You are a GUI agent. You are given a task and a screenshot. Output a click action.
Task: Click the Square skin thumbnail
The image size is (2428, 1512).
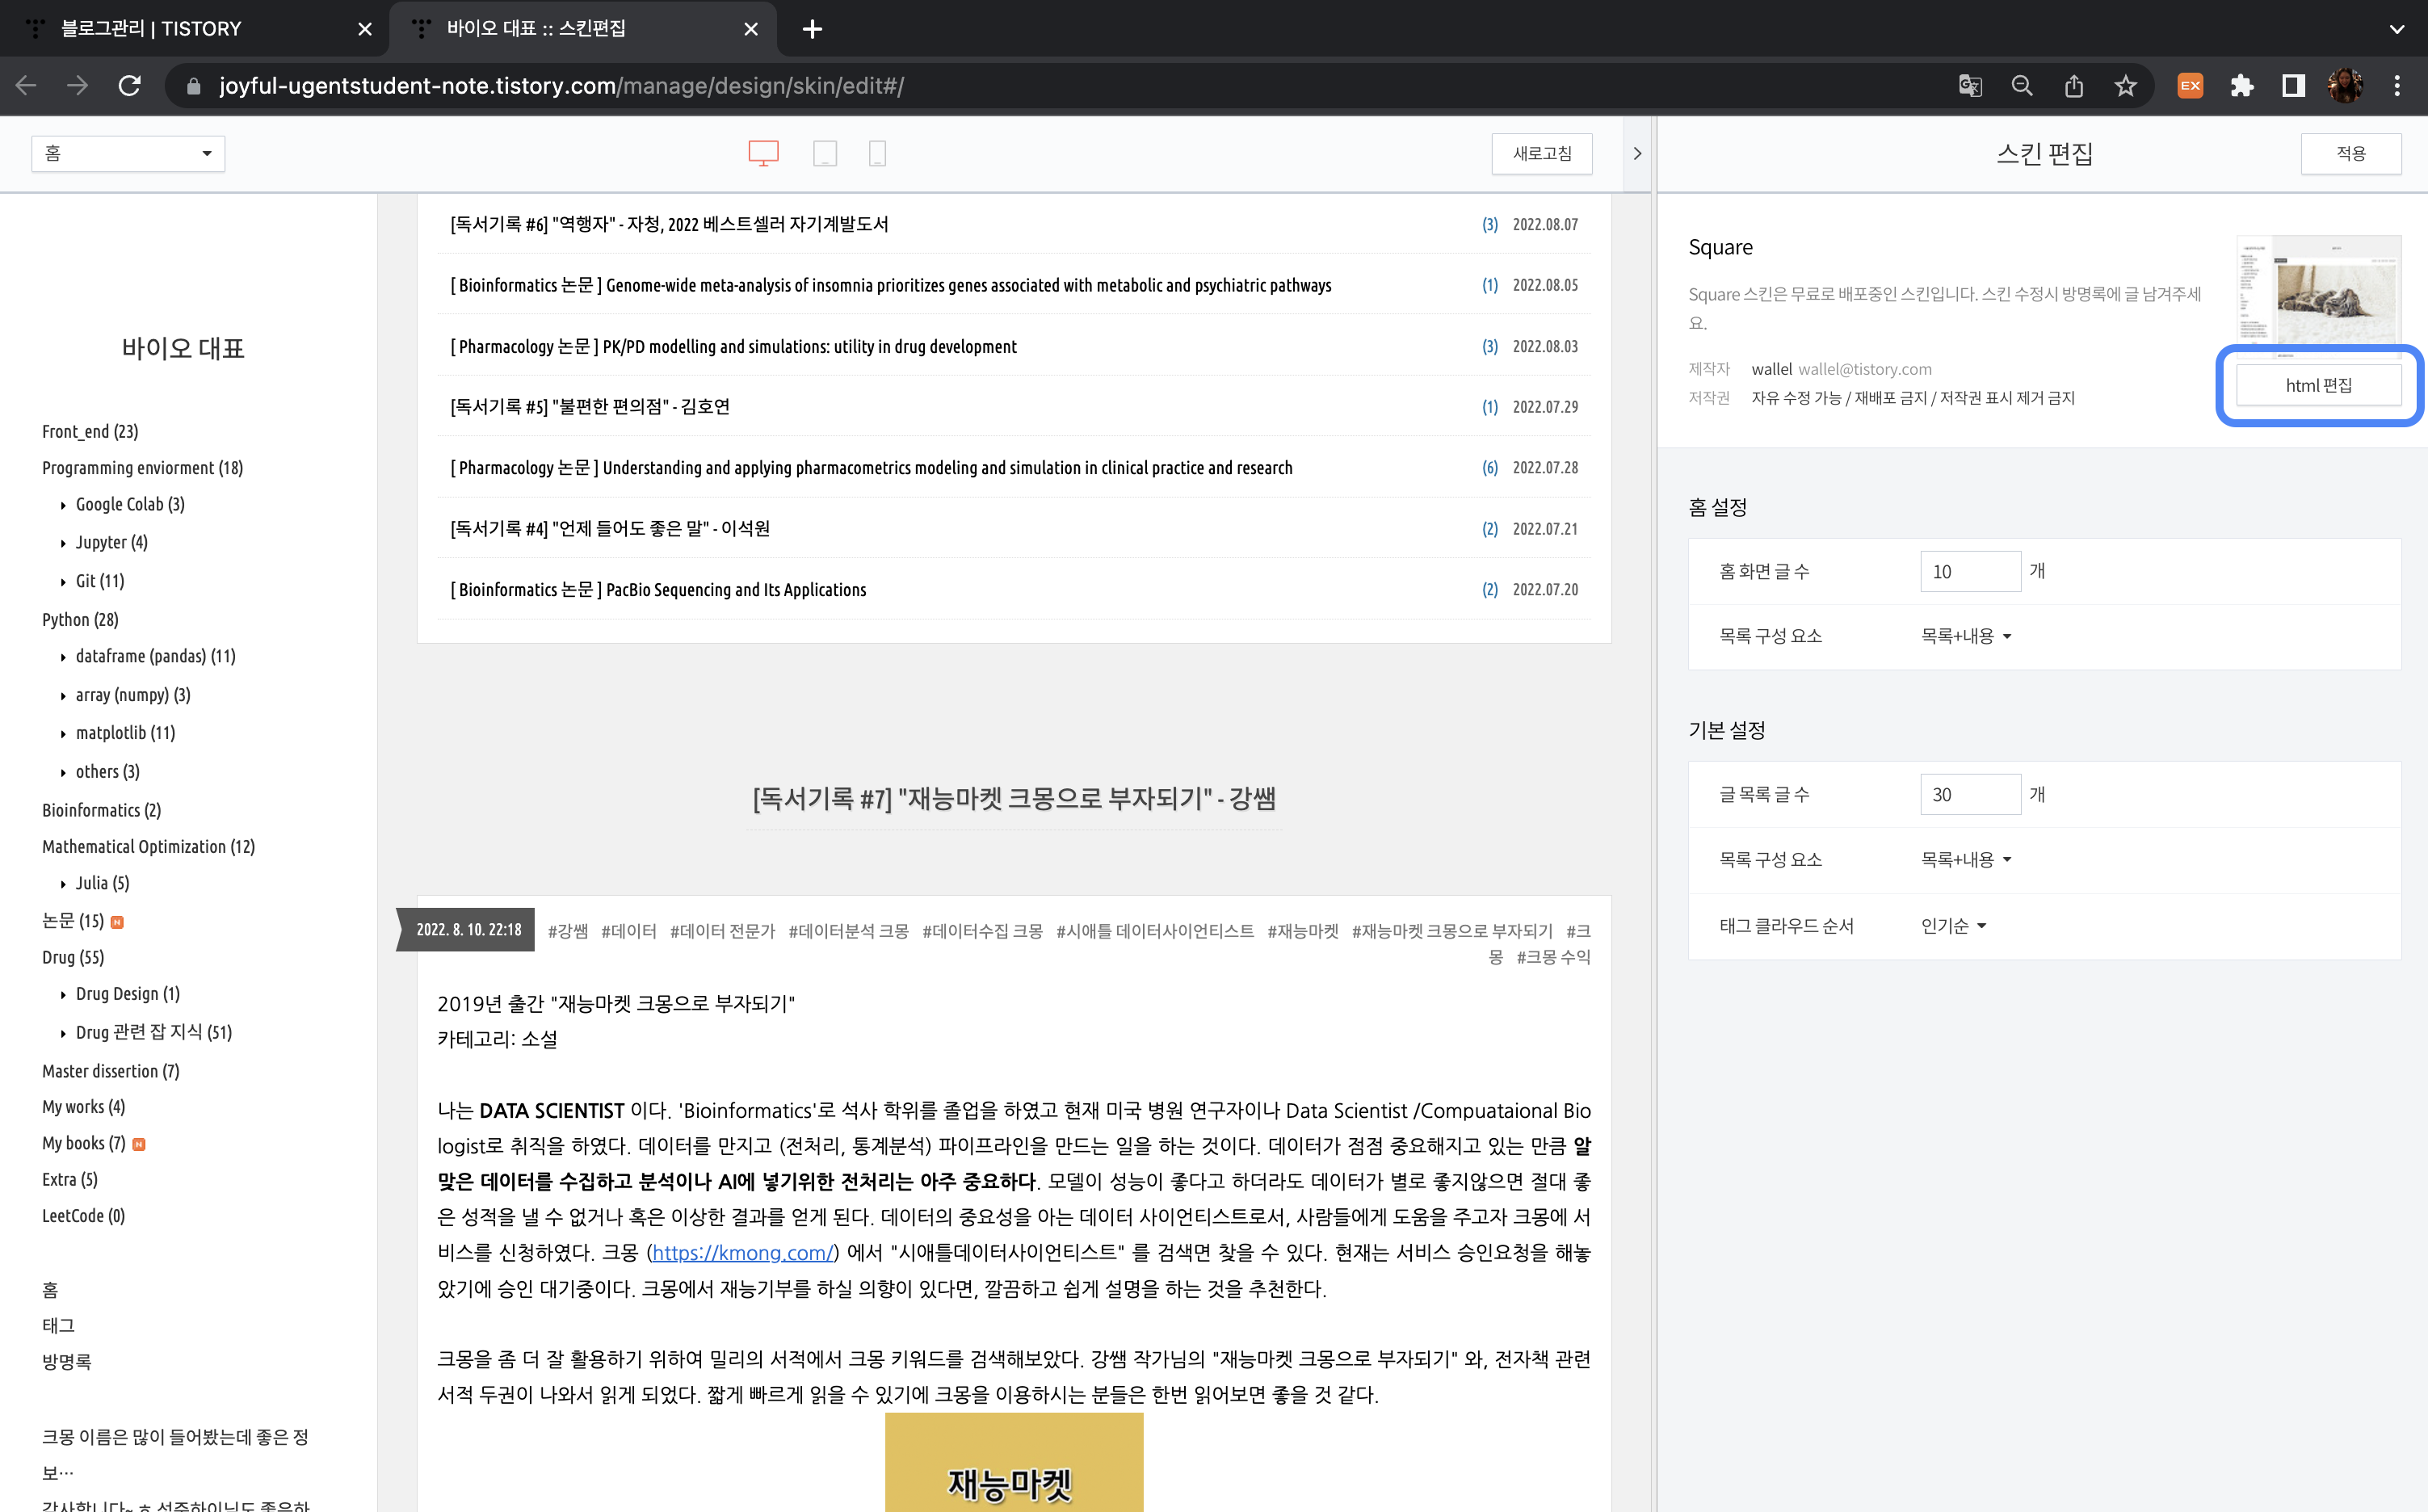click(2318, 290)
